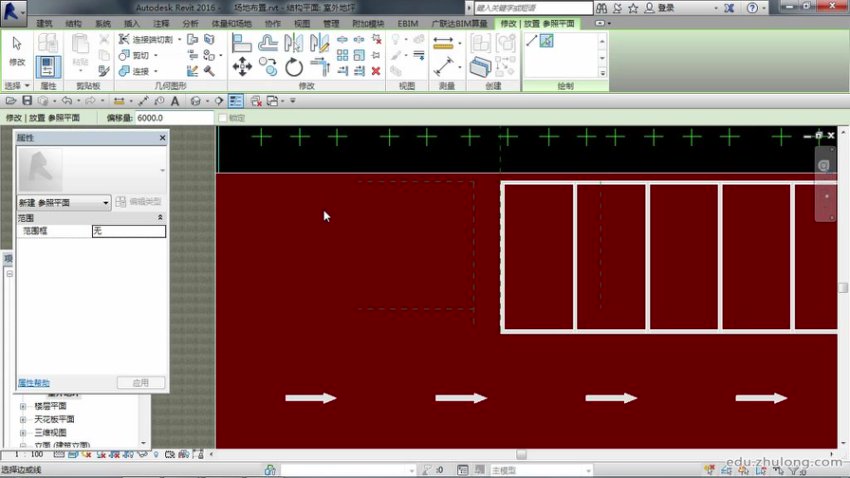
Task: Toggle Reveal Hidden Elements light bulb
Action: click(x=156, y=455)
